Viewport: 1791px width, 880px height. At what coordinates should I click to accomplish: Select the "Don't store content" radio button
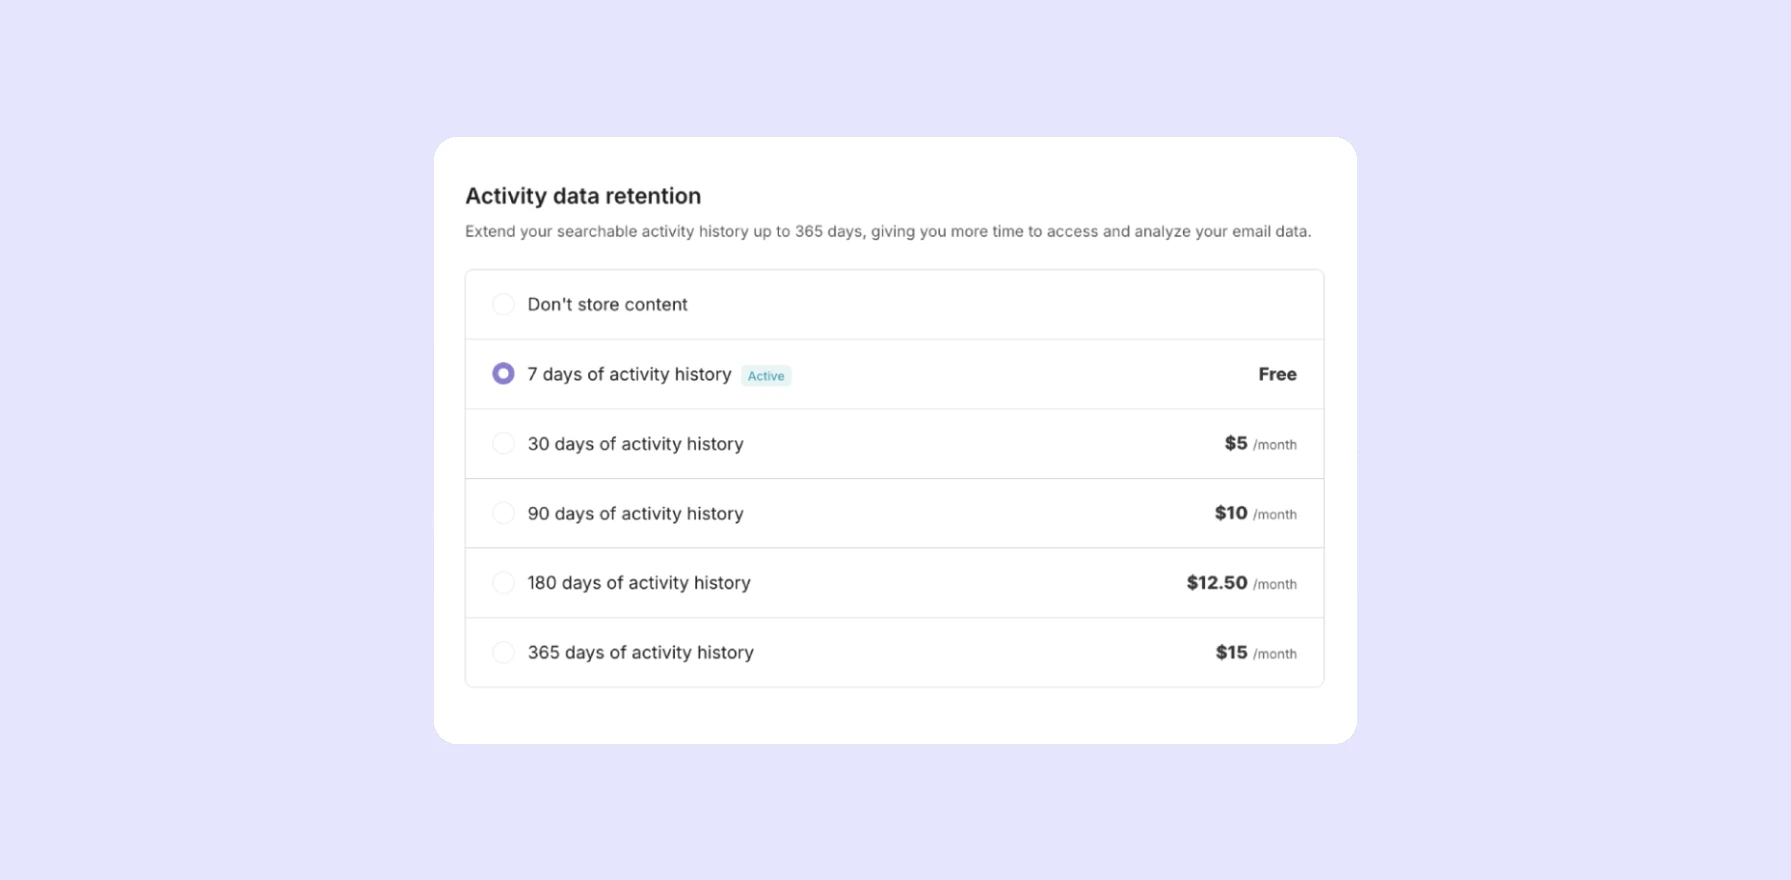(503, 304)
